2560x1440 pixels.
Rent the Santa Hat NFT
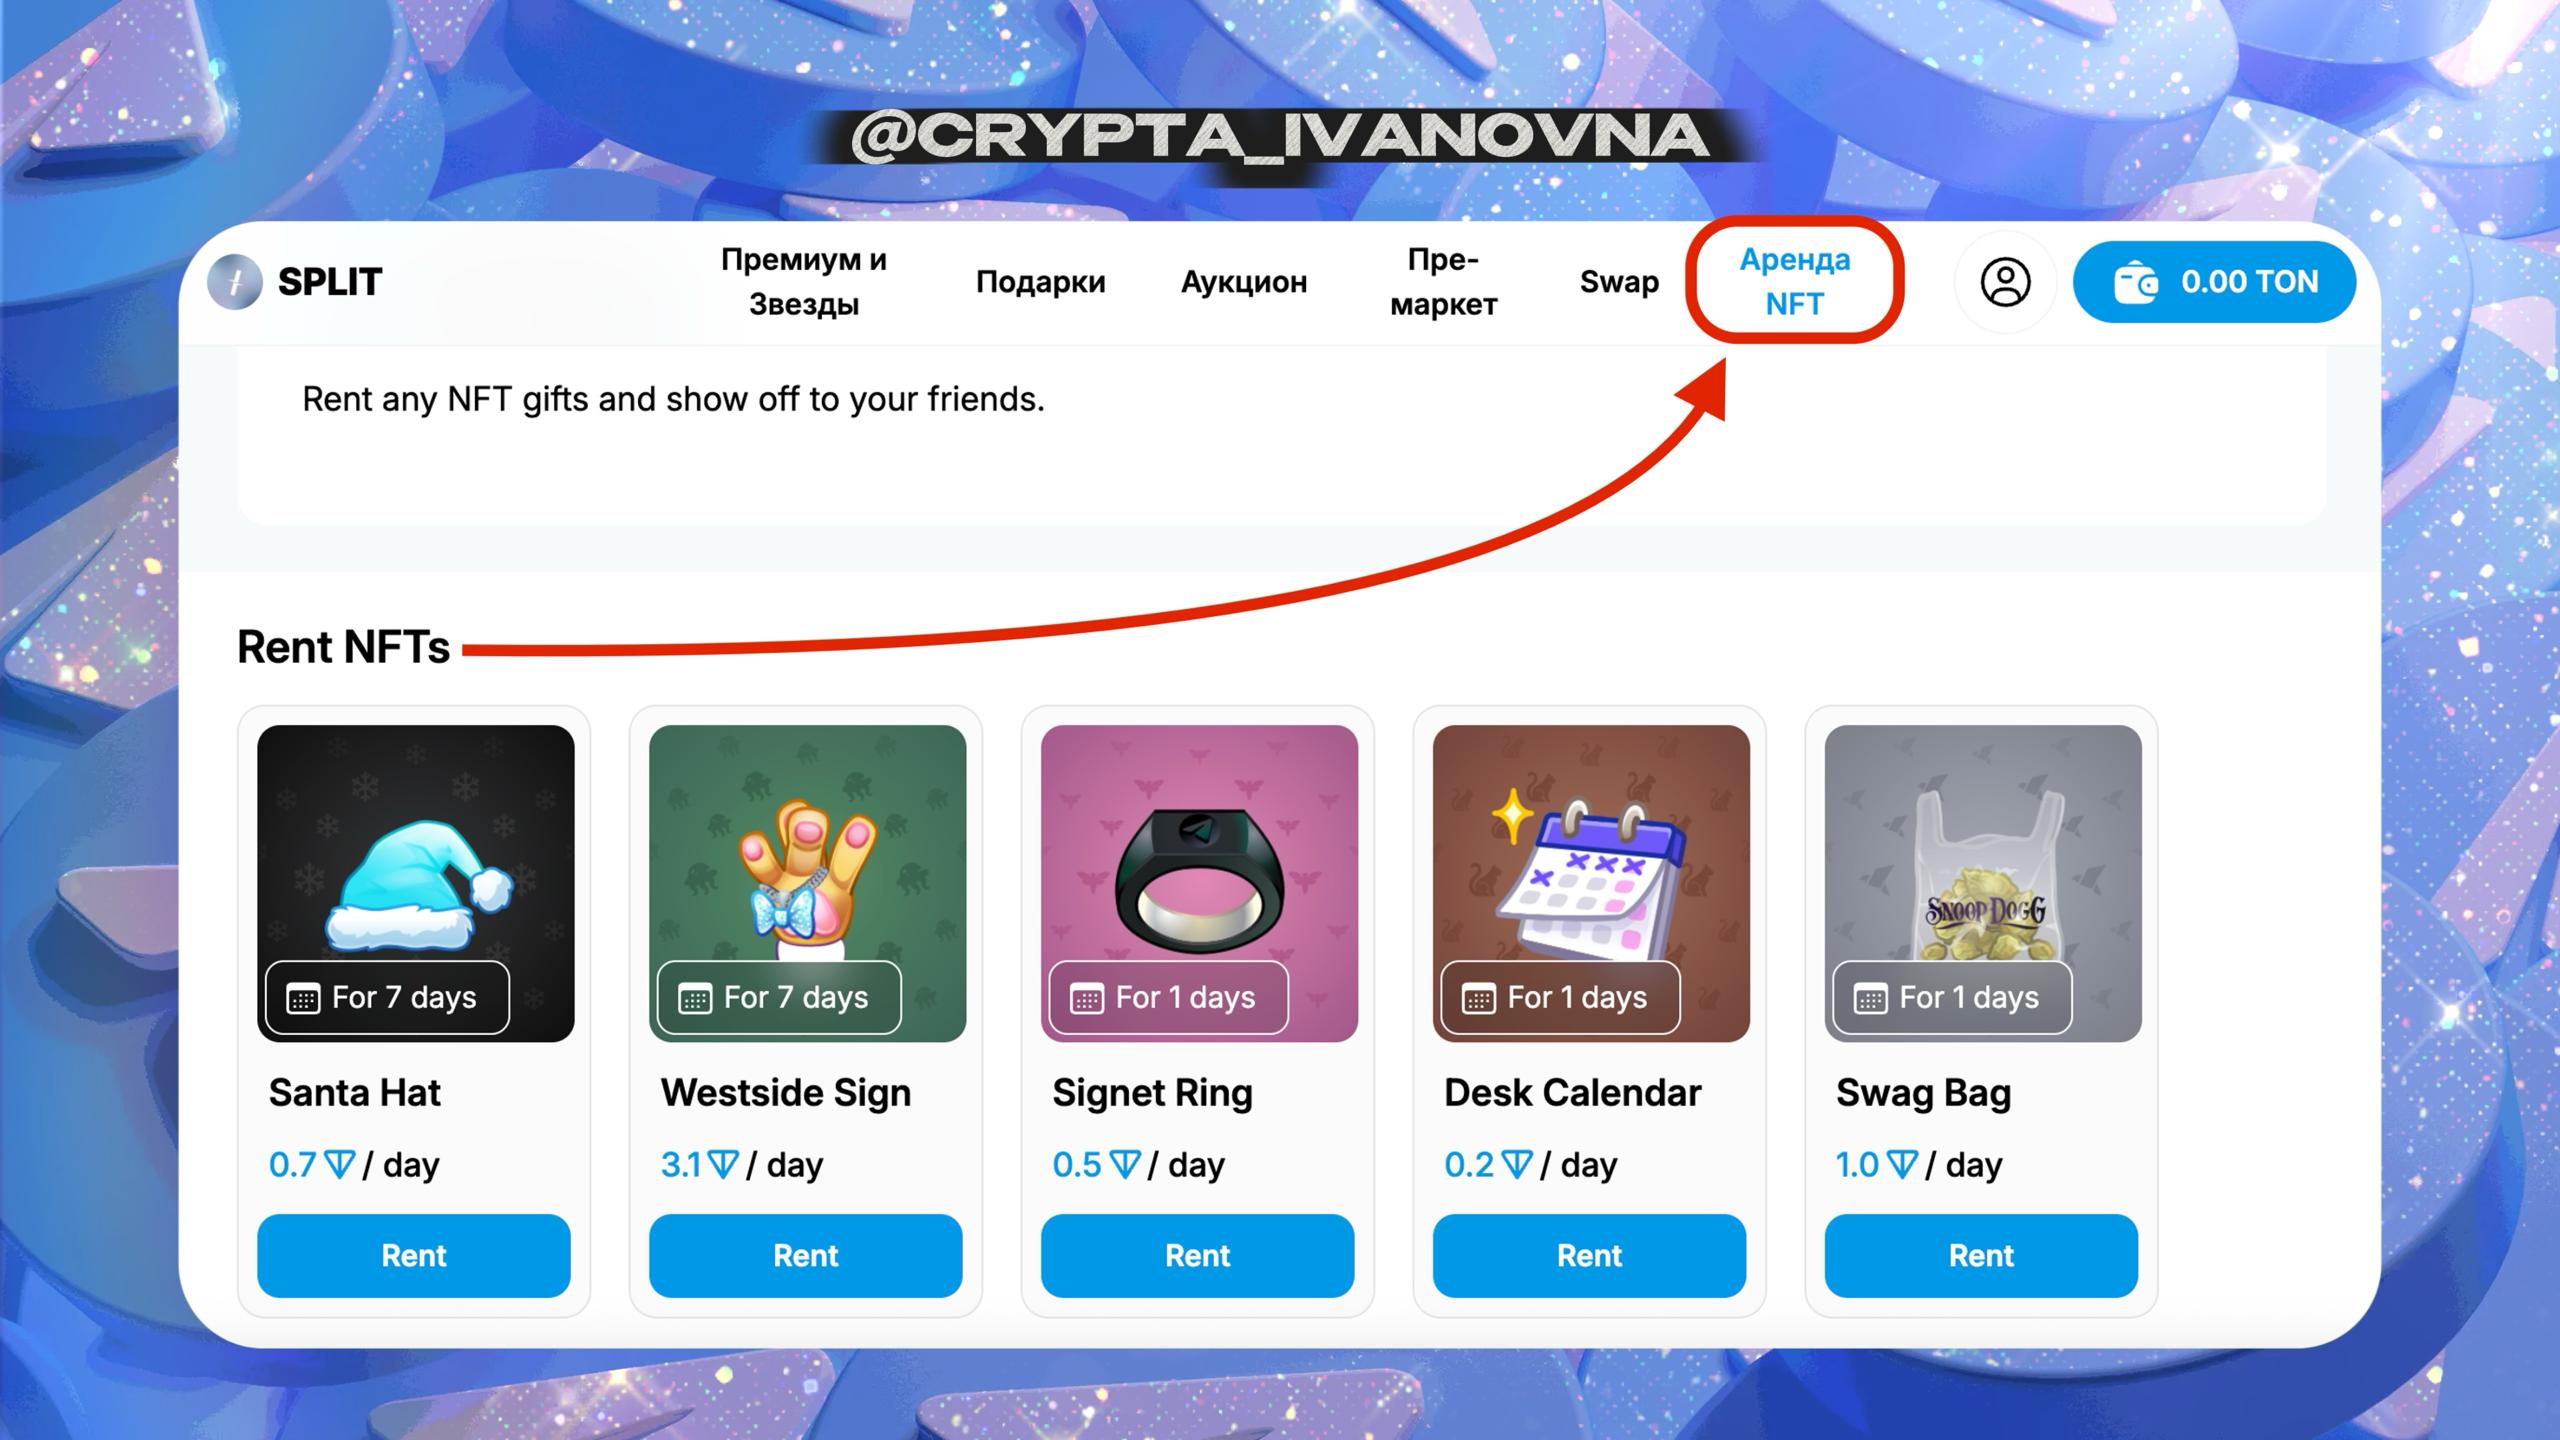414,1256
